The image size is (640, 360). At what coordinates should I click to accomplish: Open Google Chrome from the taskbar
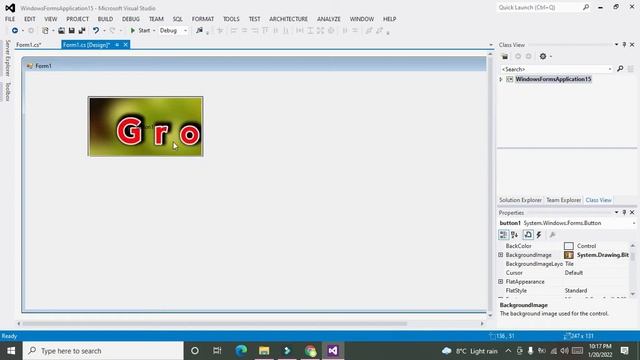(x=310, y=351)
